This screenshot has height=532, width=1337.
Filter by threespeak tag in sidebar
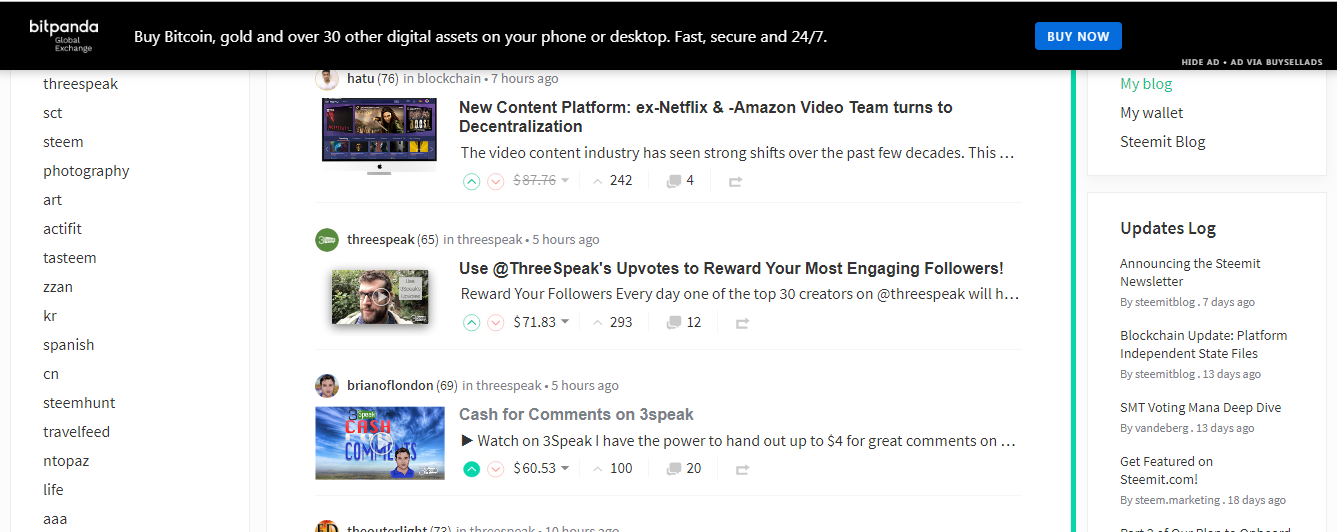point(80,84)
